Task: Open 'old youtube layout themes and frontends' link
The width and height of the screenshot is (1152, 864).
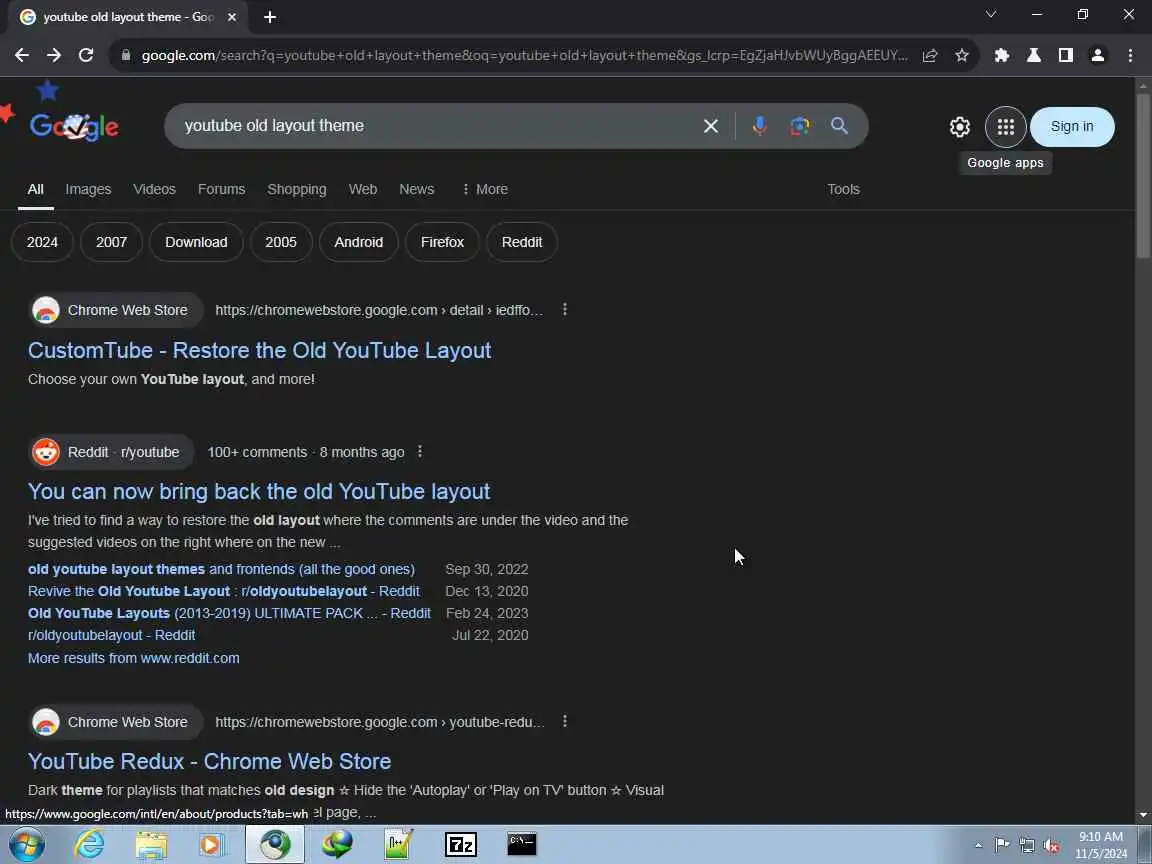Action: 221,569
